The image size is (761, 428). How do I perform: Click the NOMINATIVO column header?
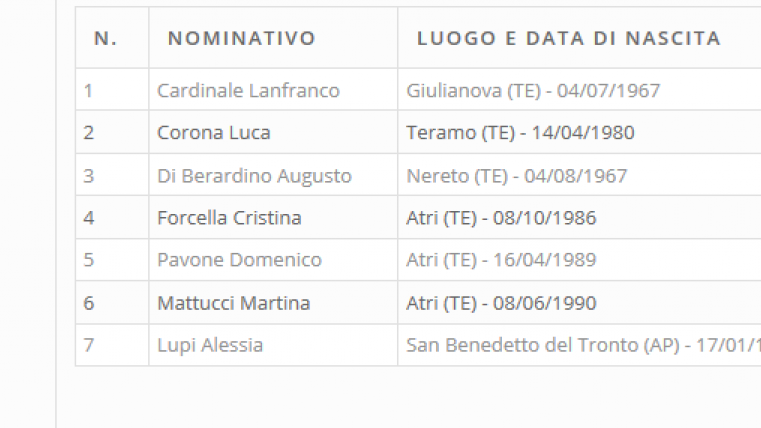click(x=242, y=38)
